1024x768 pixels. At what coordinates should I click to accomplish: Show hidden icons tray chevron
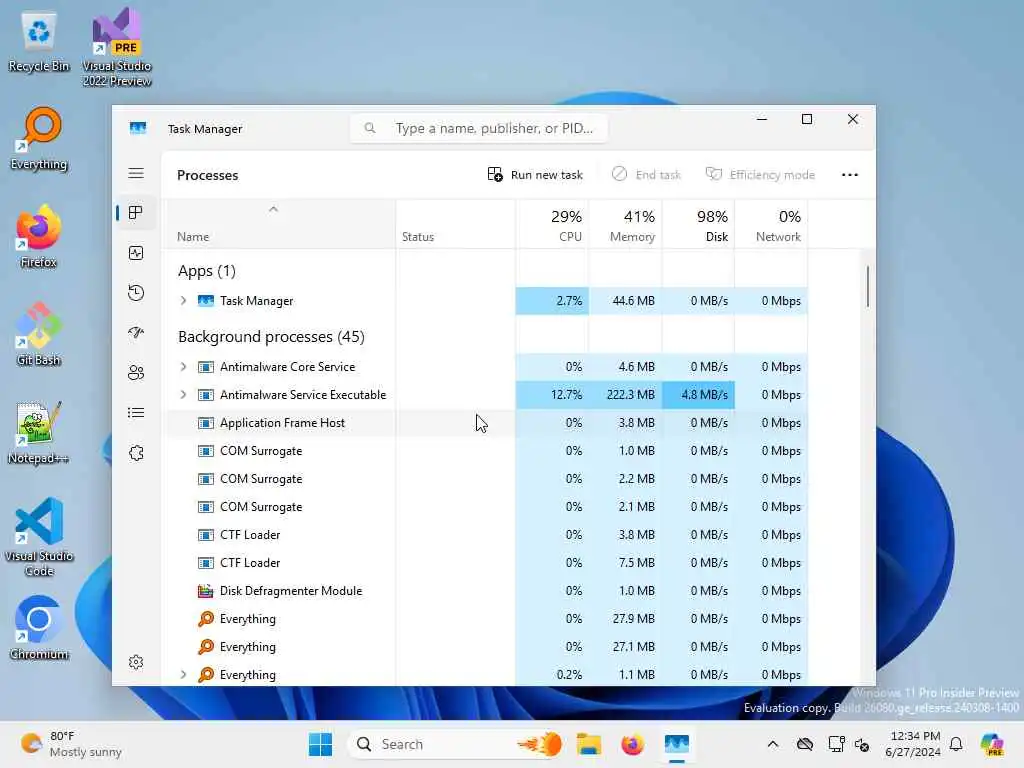pyautogui.click(x=773, y=744)
